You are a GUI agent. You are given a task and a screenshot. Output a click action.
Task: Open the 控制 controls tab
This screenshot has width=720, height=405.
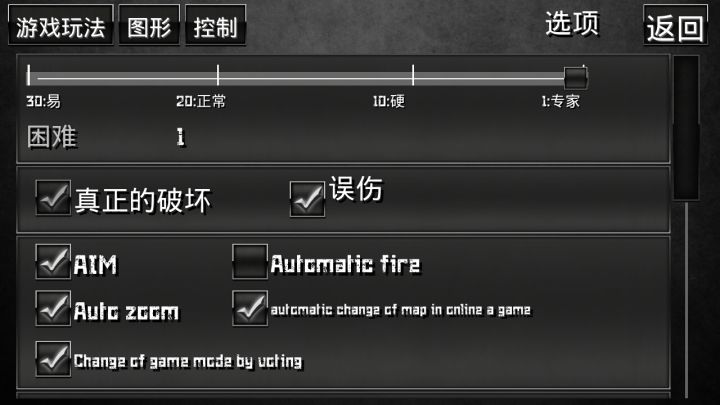coord(215,25)
